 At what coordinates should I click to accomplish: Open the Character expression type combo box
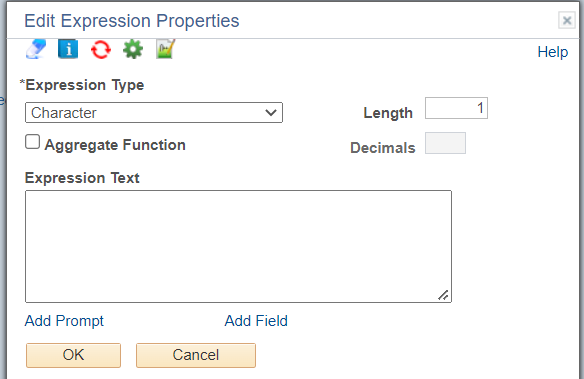(154, 112)
